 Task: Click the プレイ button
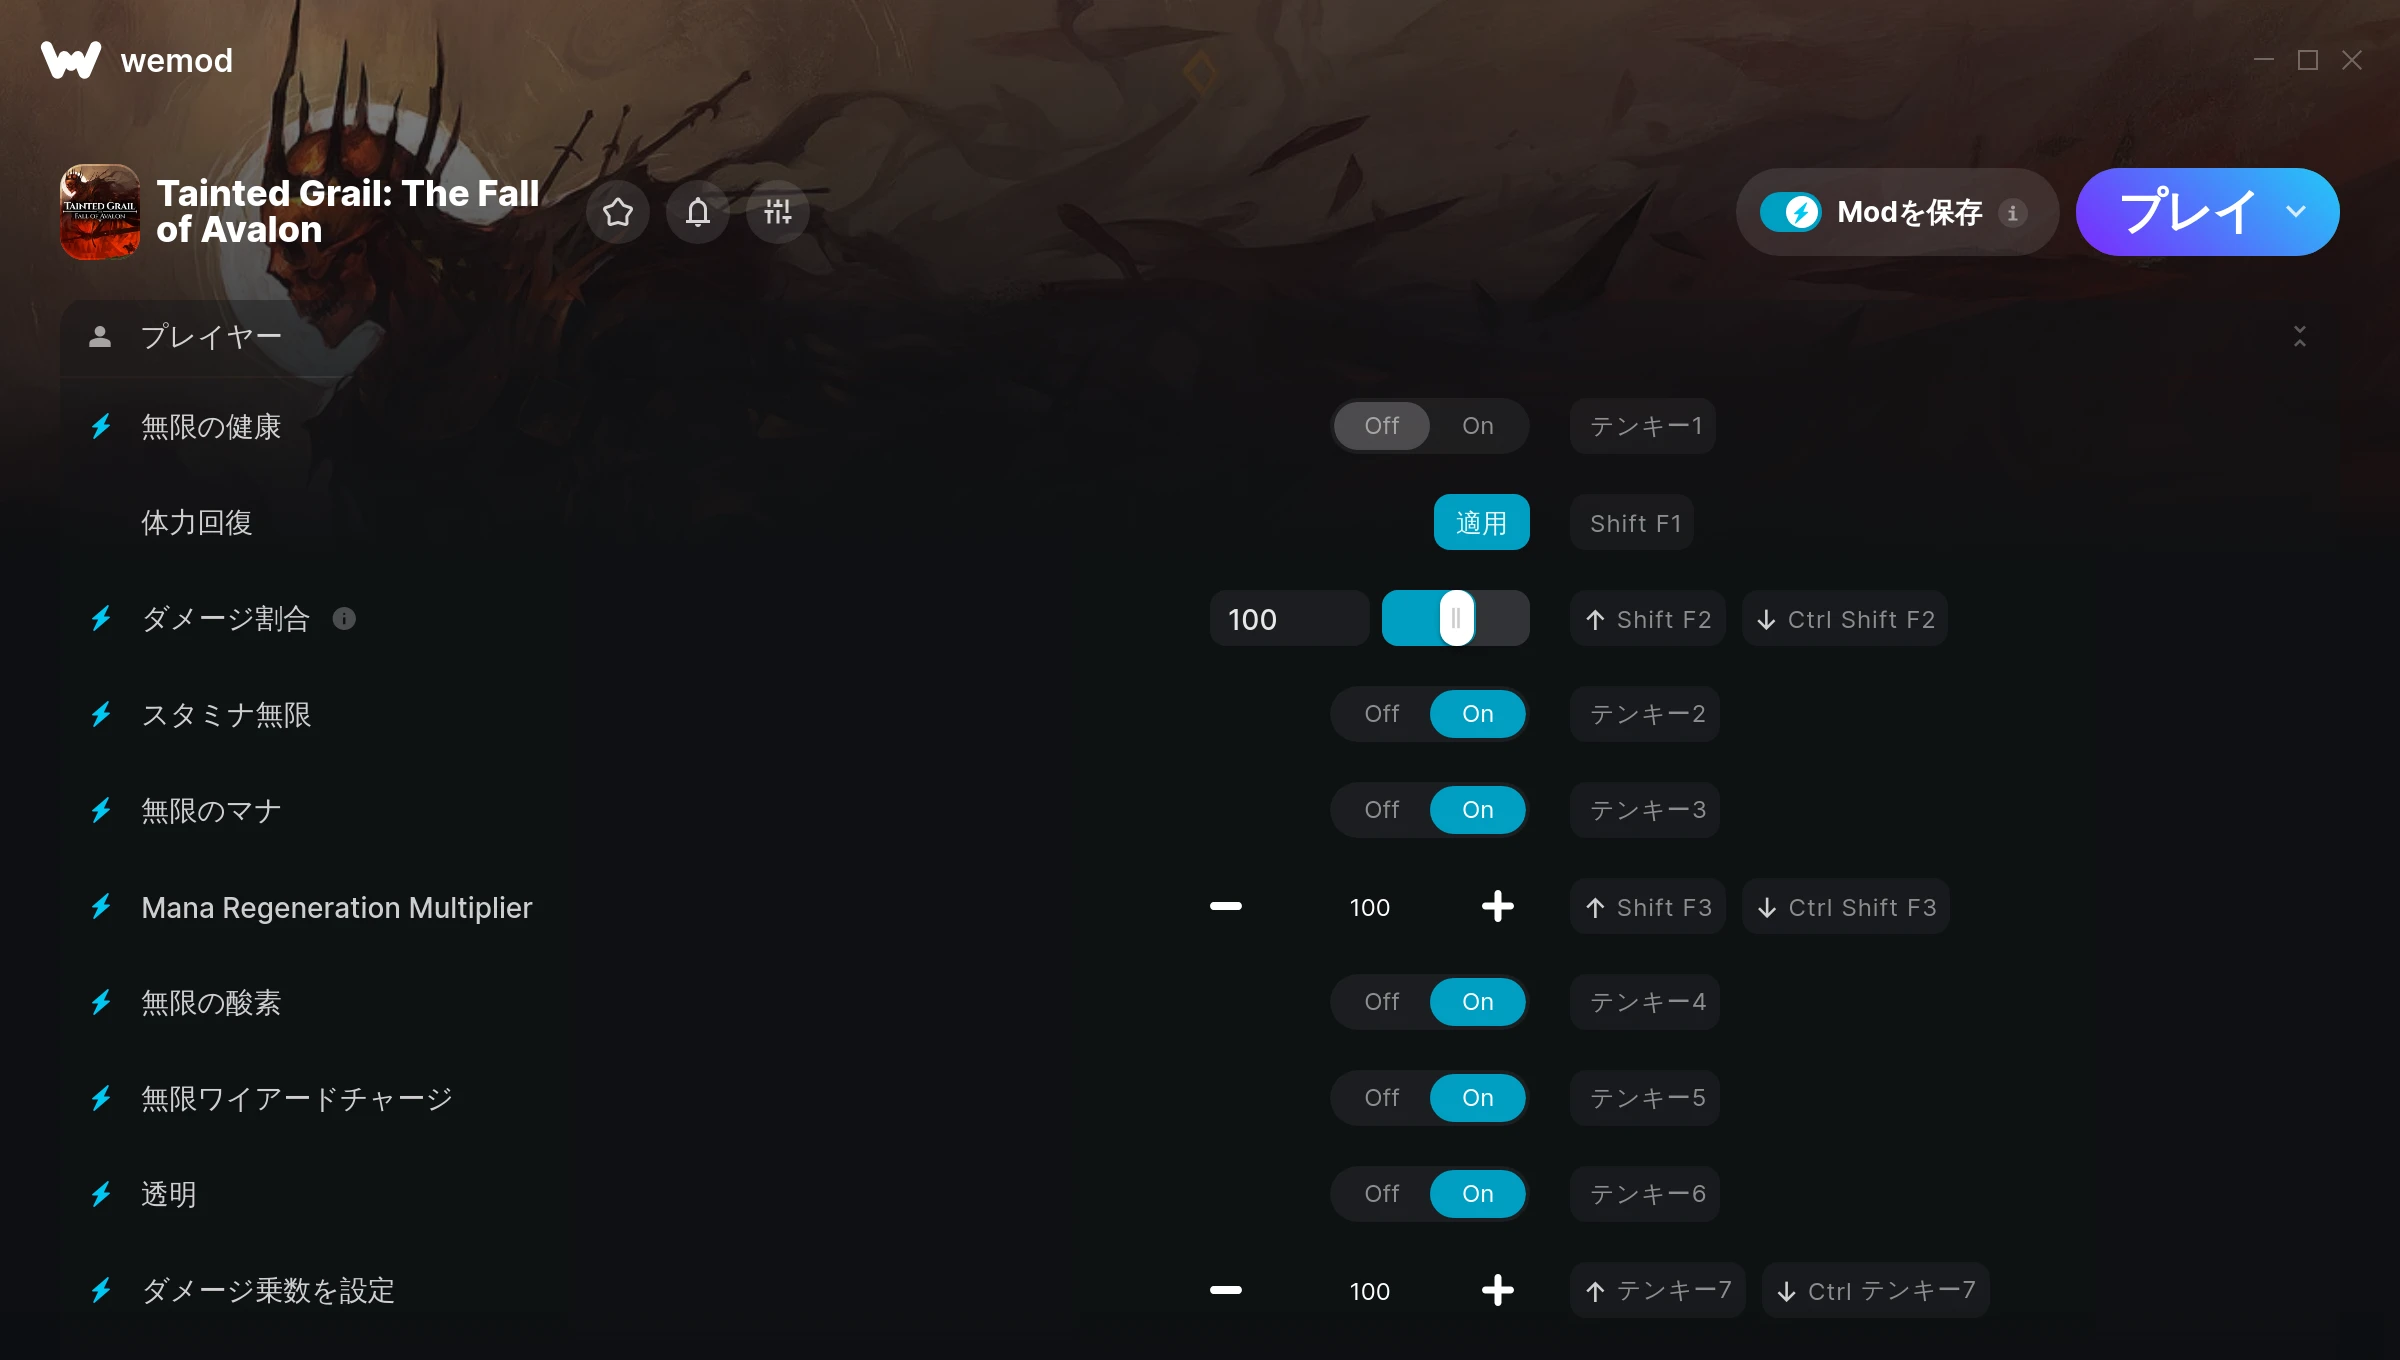click(2186, 212)
